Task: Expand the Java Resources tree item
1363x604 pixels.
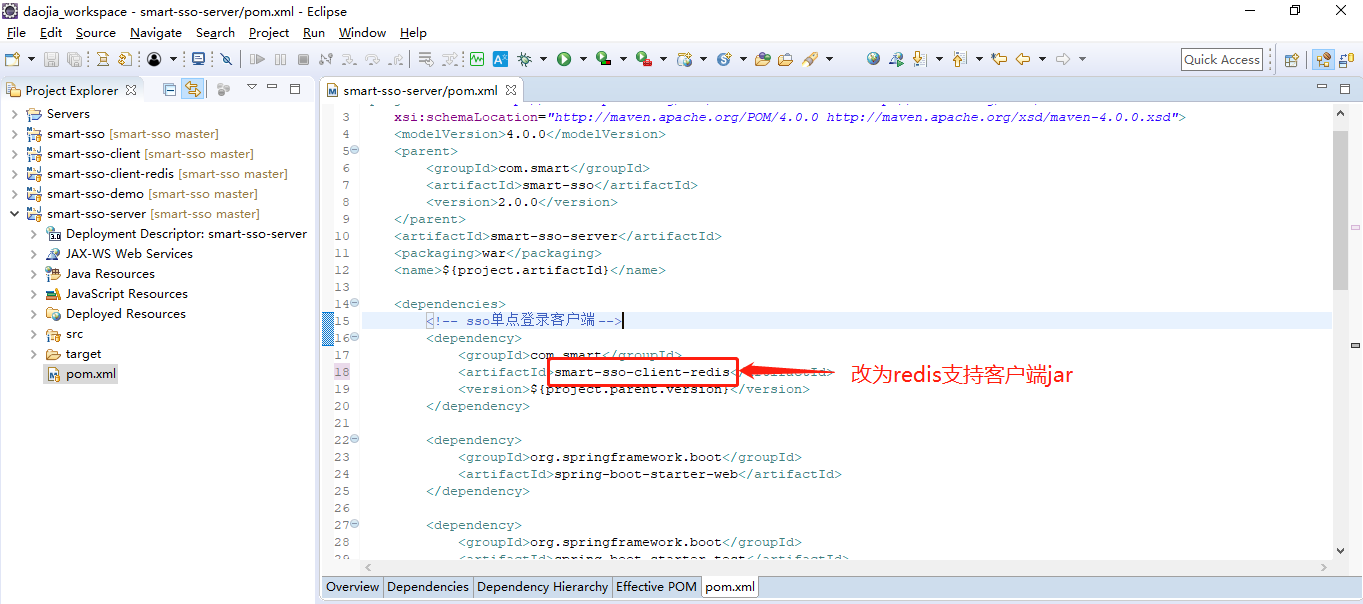Action: point(33,273)
